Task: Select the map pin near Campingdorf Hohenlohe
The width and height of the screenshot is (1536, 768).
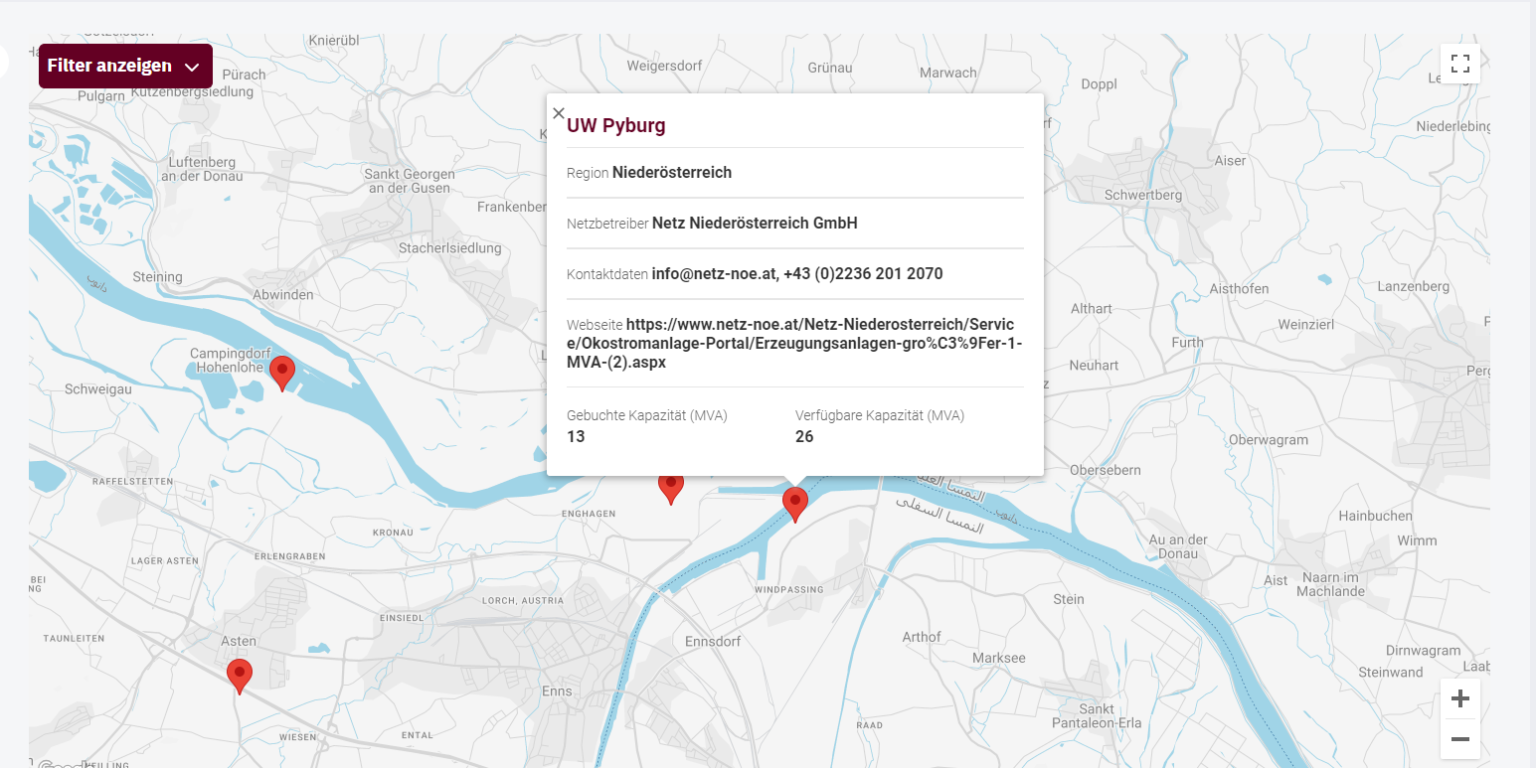Action: point(283,373)
